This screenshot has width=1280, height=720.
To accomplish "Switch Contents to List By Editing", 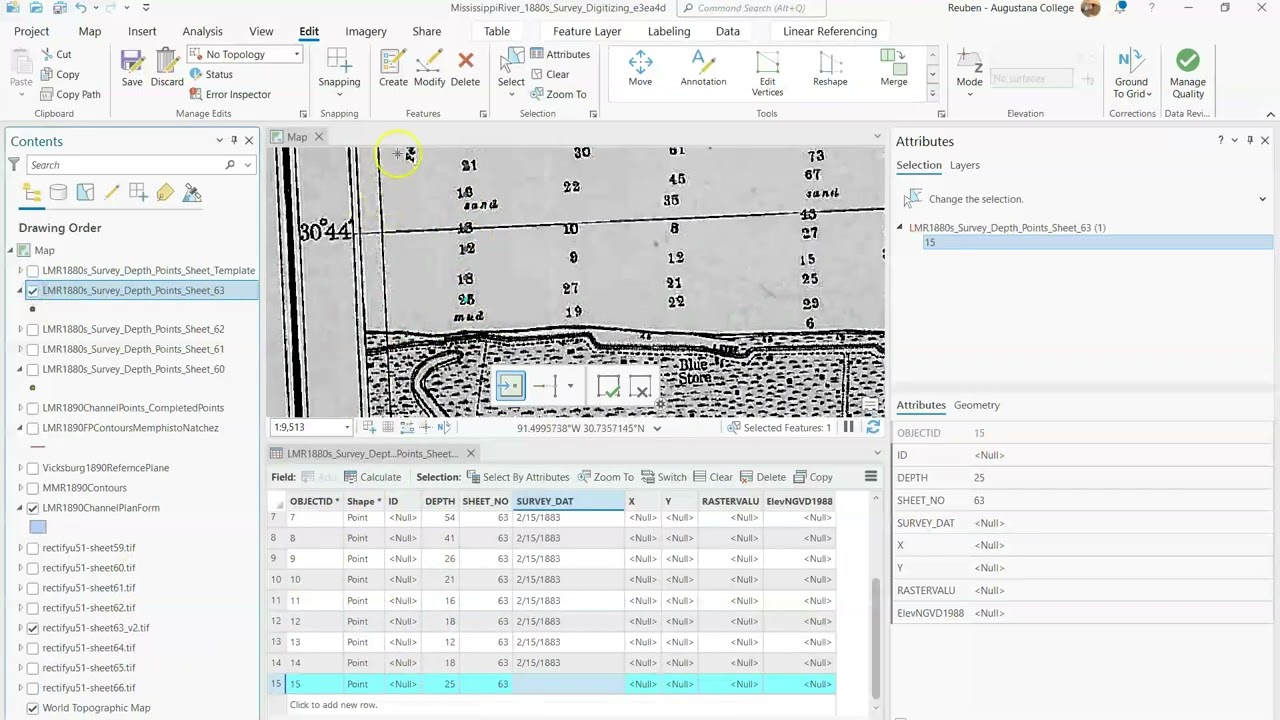I will coord(112,193).
